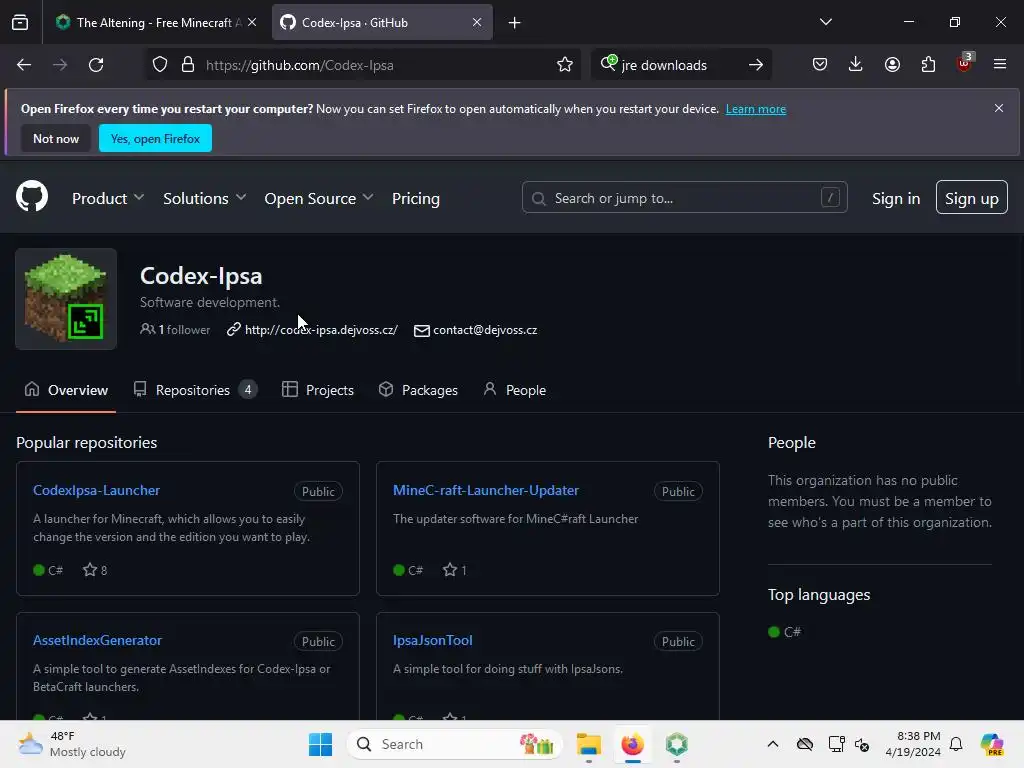Click the Sign up button
Viewport: 1024px width, 768px height.
coord(972,197)
